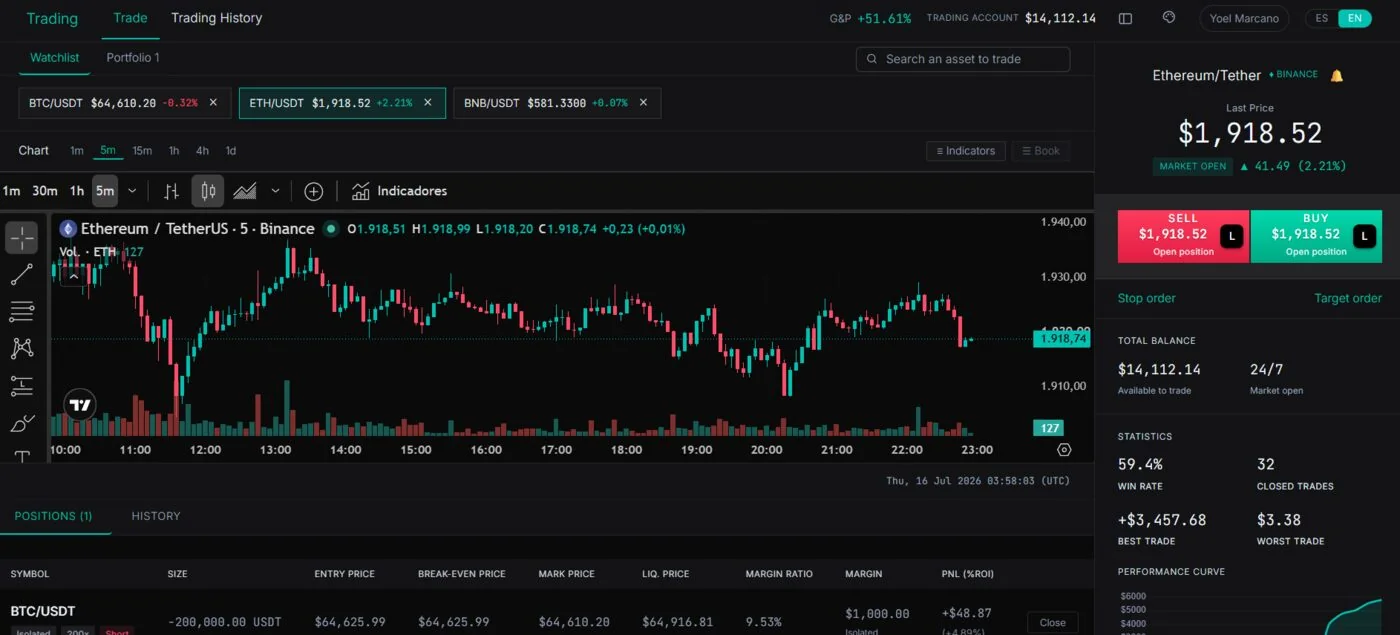Select the trend line drawing tool
The image size is (1400, 635).
pos(22,274)
